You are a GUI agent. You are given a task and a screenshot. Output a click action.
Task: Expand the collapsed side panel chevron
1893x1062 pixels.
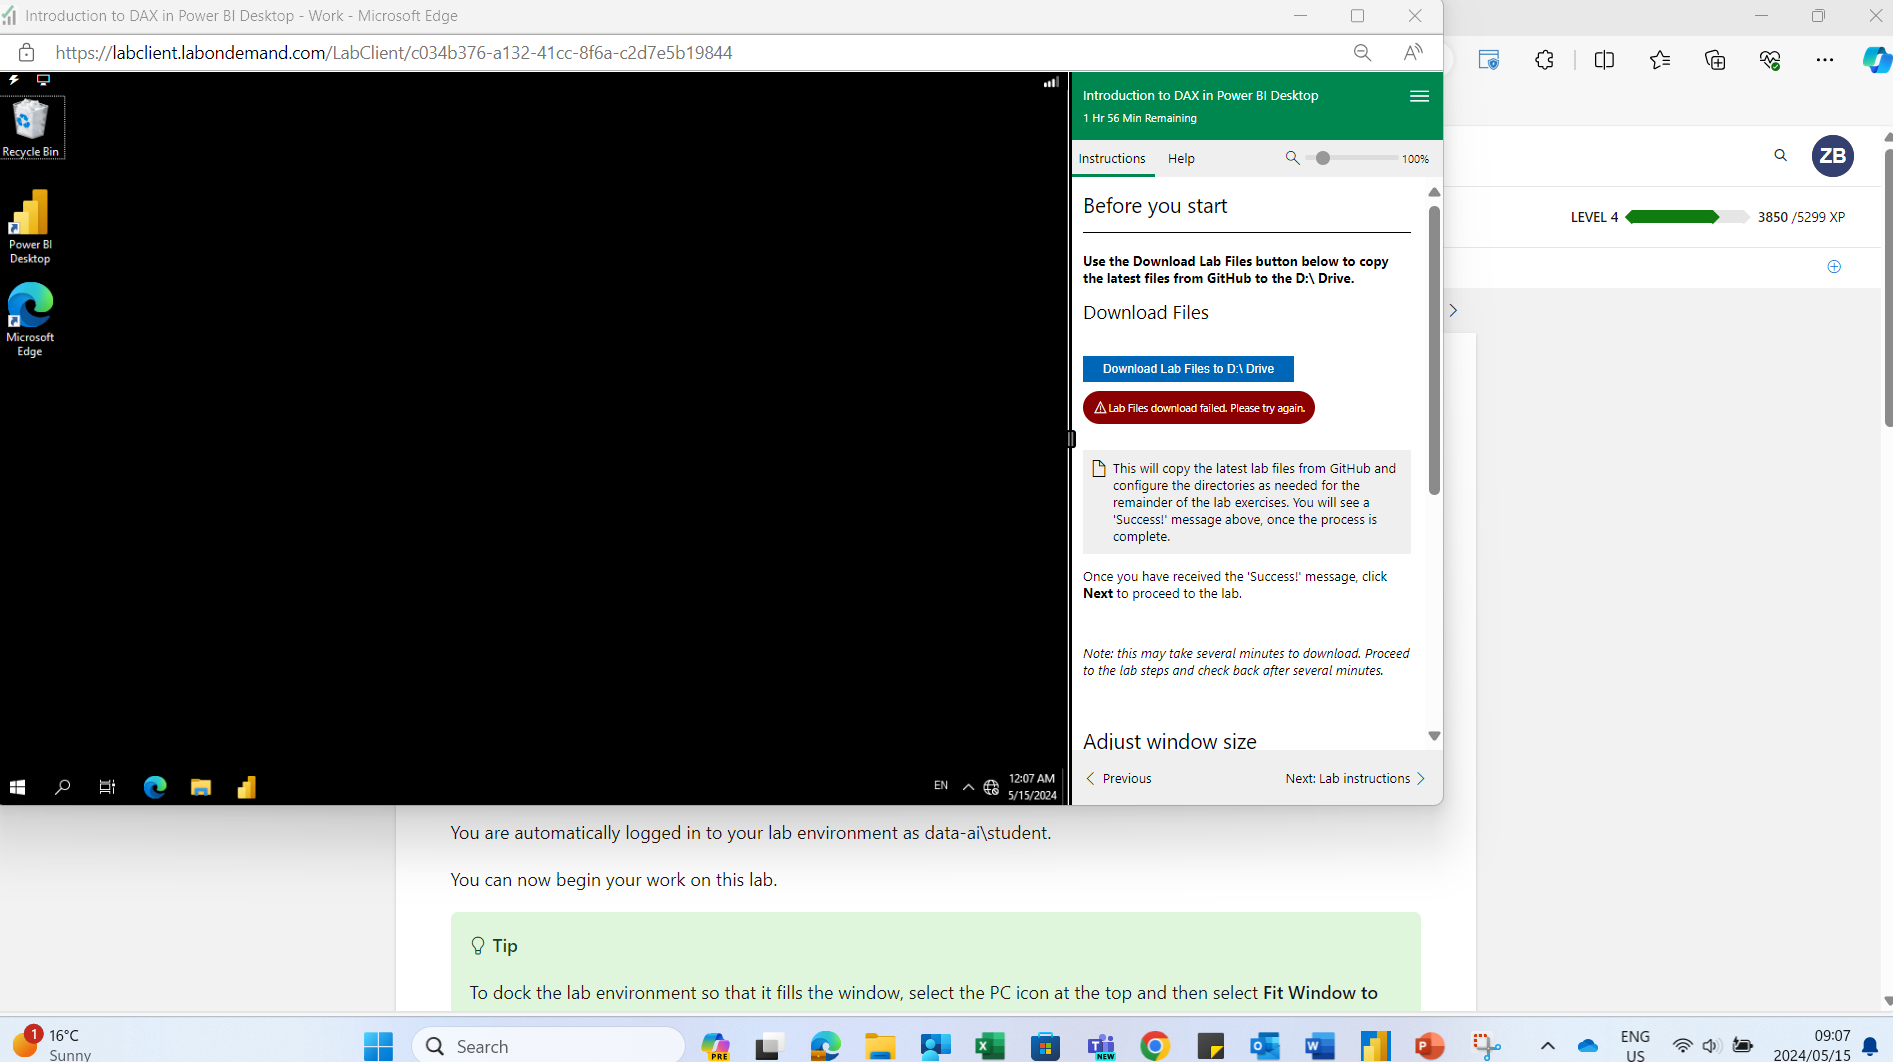(1453, 310)
